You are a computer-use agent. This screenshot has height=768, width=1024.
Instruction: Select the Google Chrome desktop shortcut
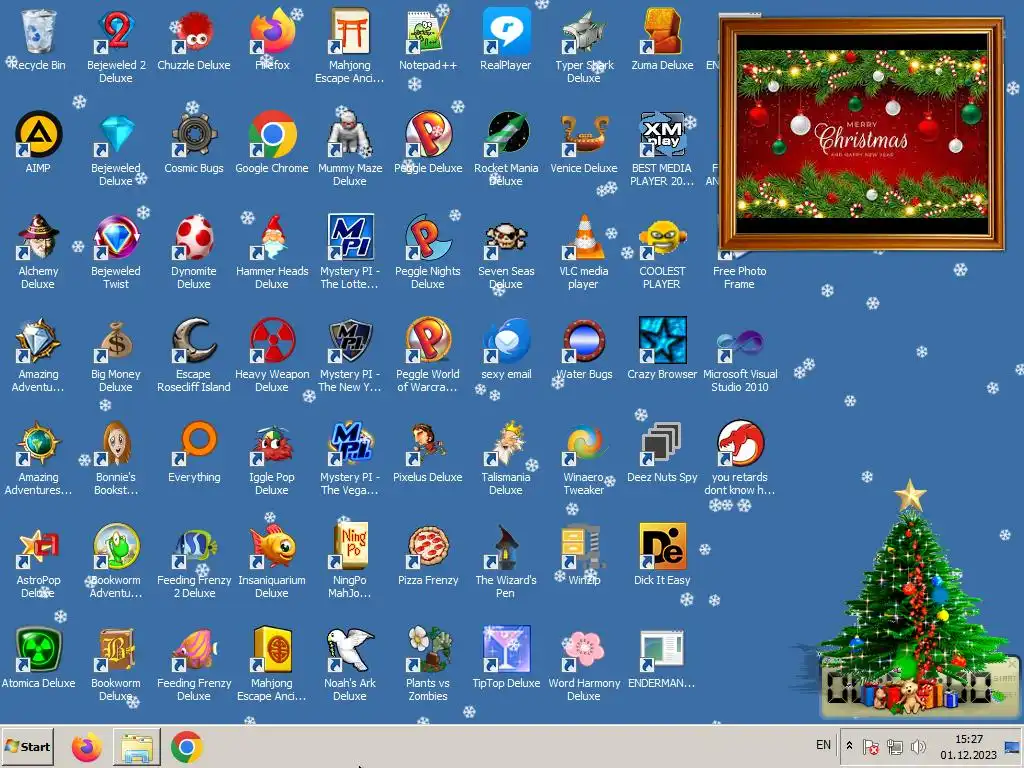(x=272, y=135)
